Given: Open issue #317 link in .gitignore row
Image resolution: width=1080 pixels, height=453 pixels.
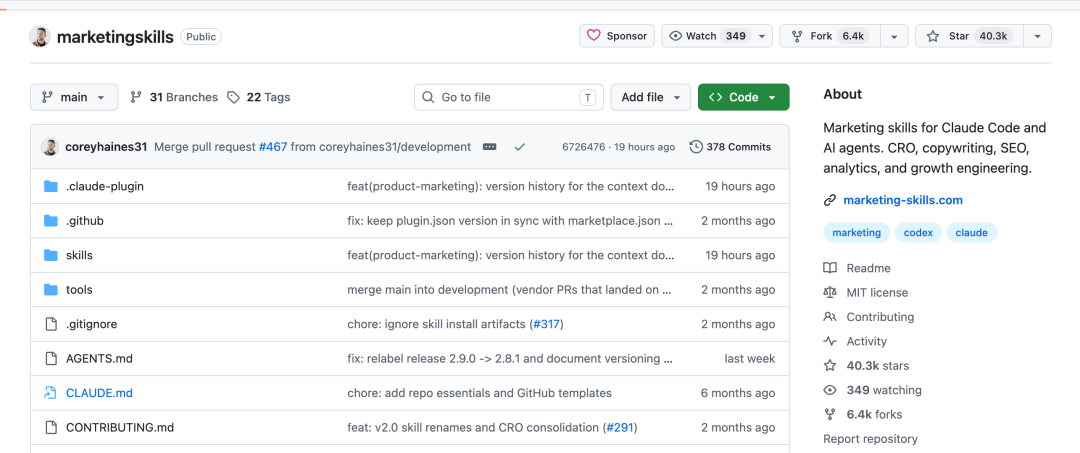Looking at the screenshot, I should point(547,324).
